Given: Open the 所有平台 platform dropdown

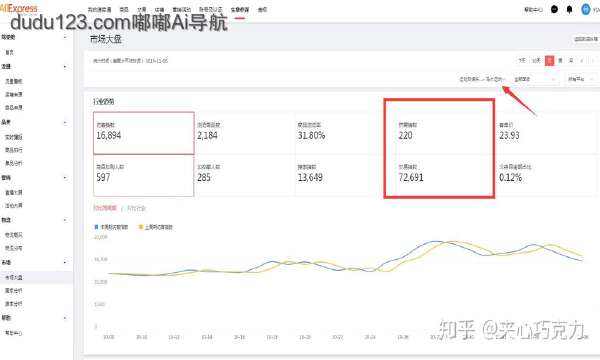Looking at the screenshot, I should click(x=581, y=79).
